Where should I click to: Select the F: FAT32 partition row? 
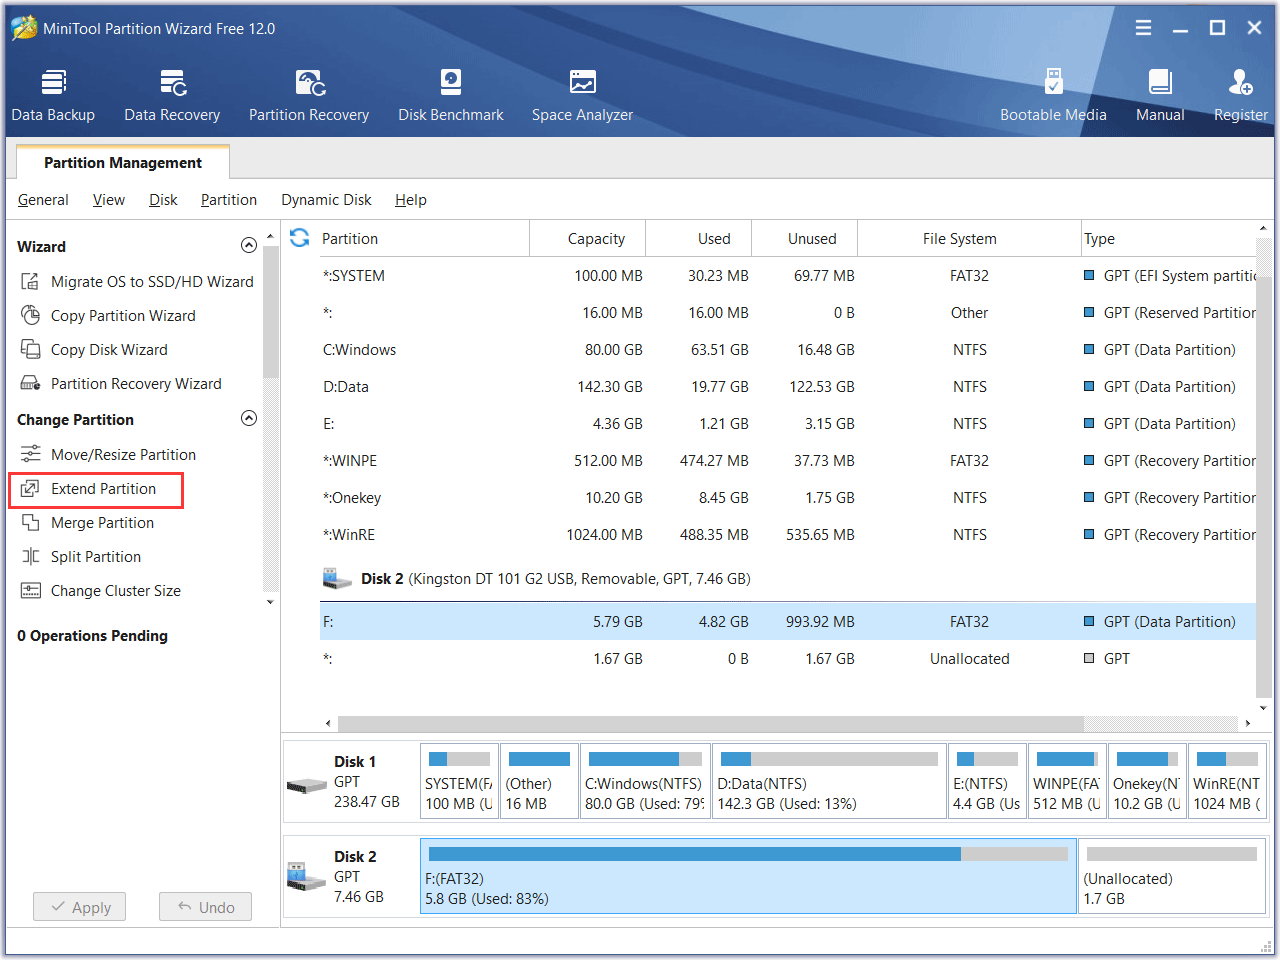(787, 622)
